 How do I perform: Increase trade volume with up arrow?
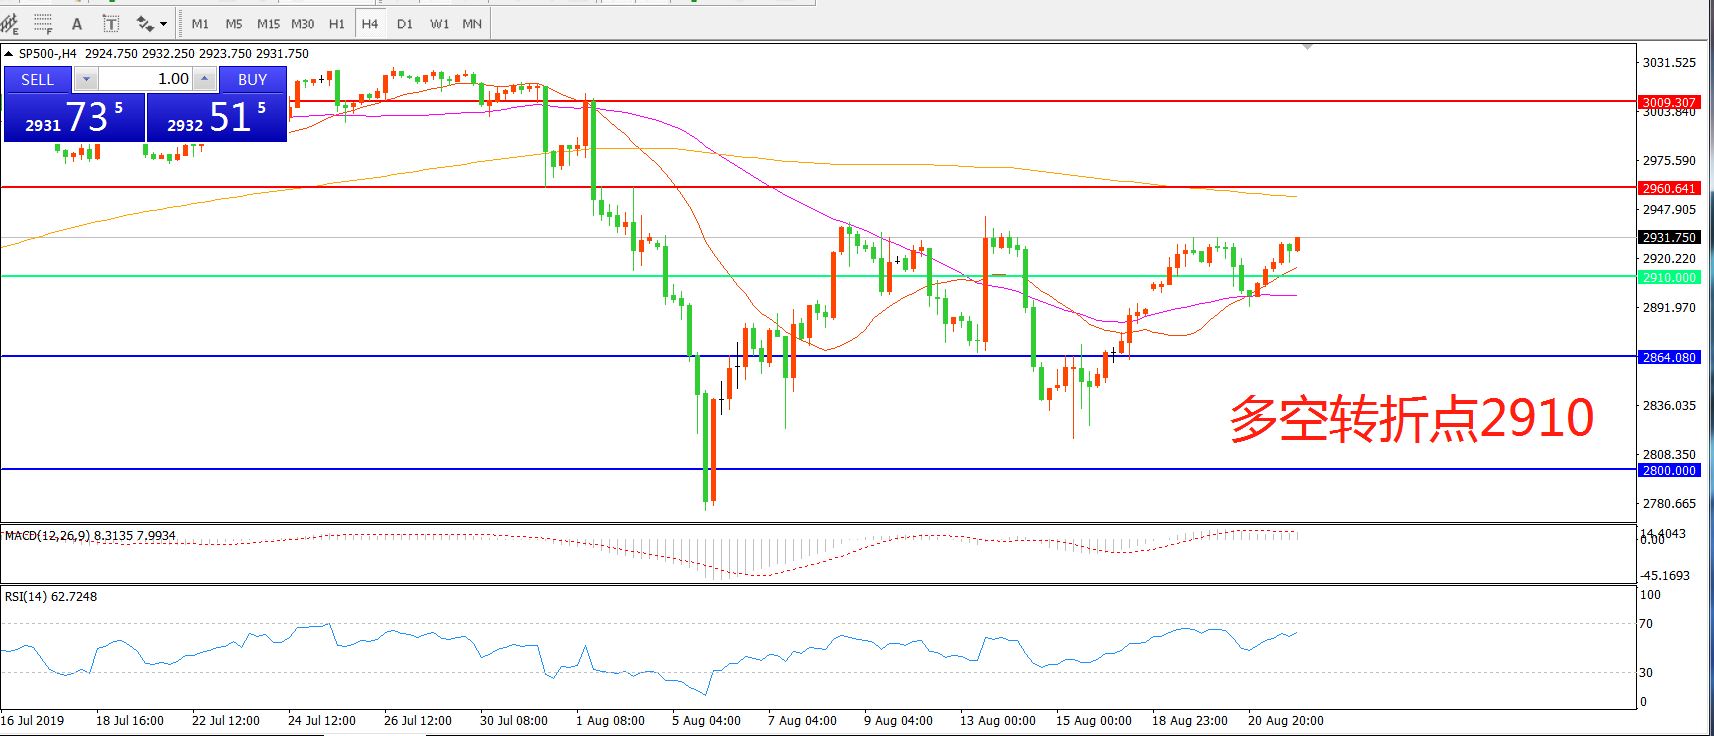tap(204, 79)
